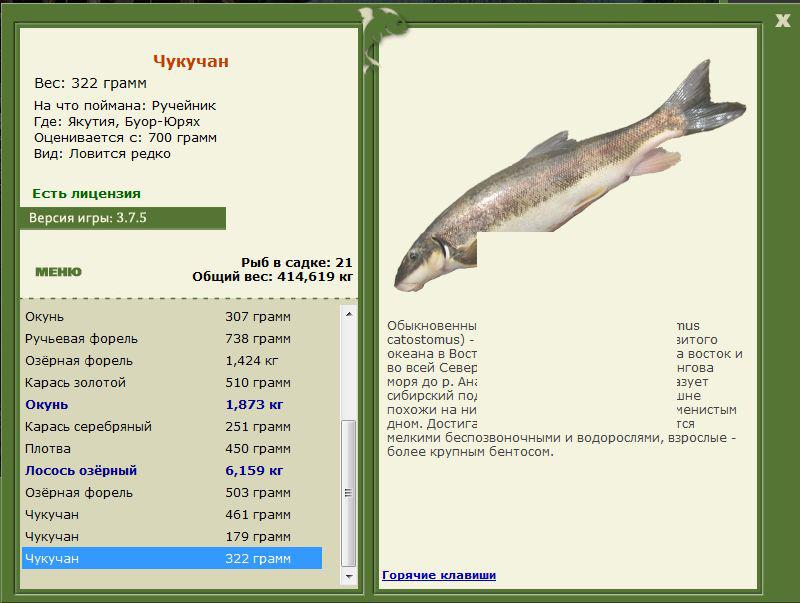Click Оценивается с: 700 грамм line
800x603 pixels.
point(126,138)
